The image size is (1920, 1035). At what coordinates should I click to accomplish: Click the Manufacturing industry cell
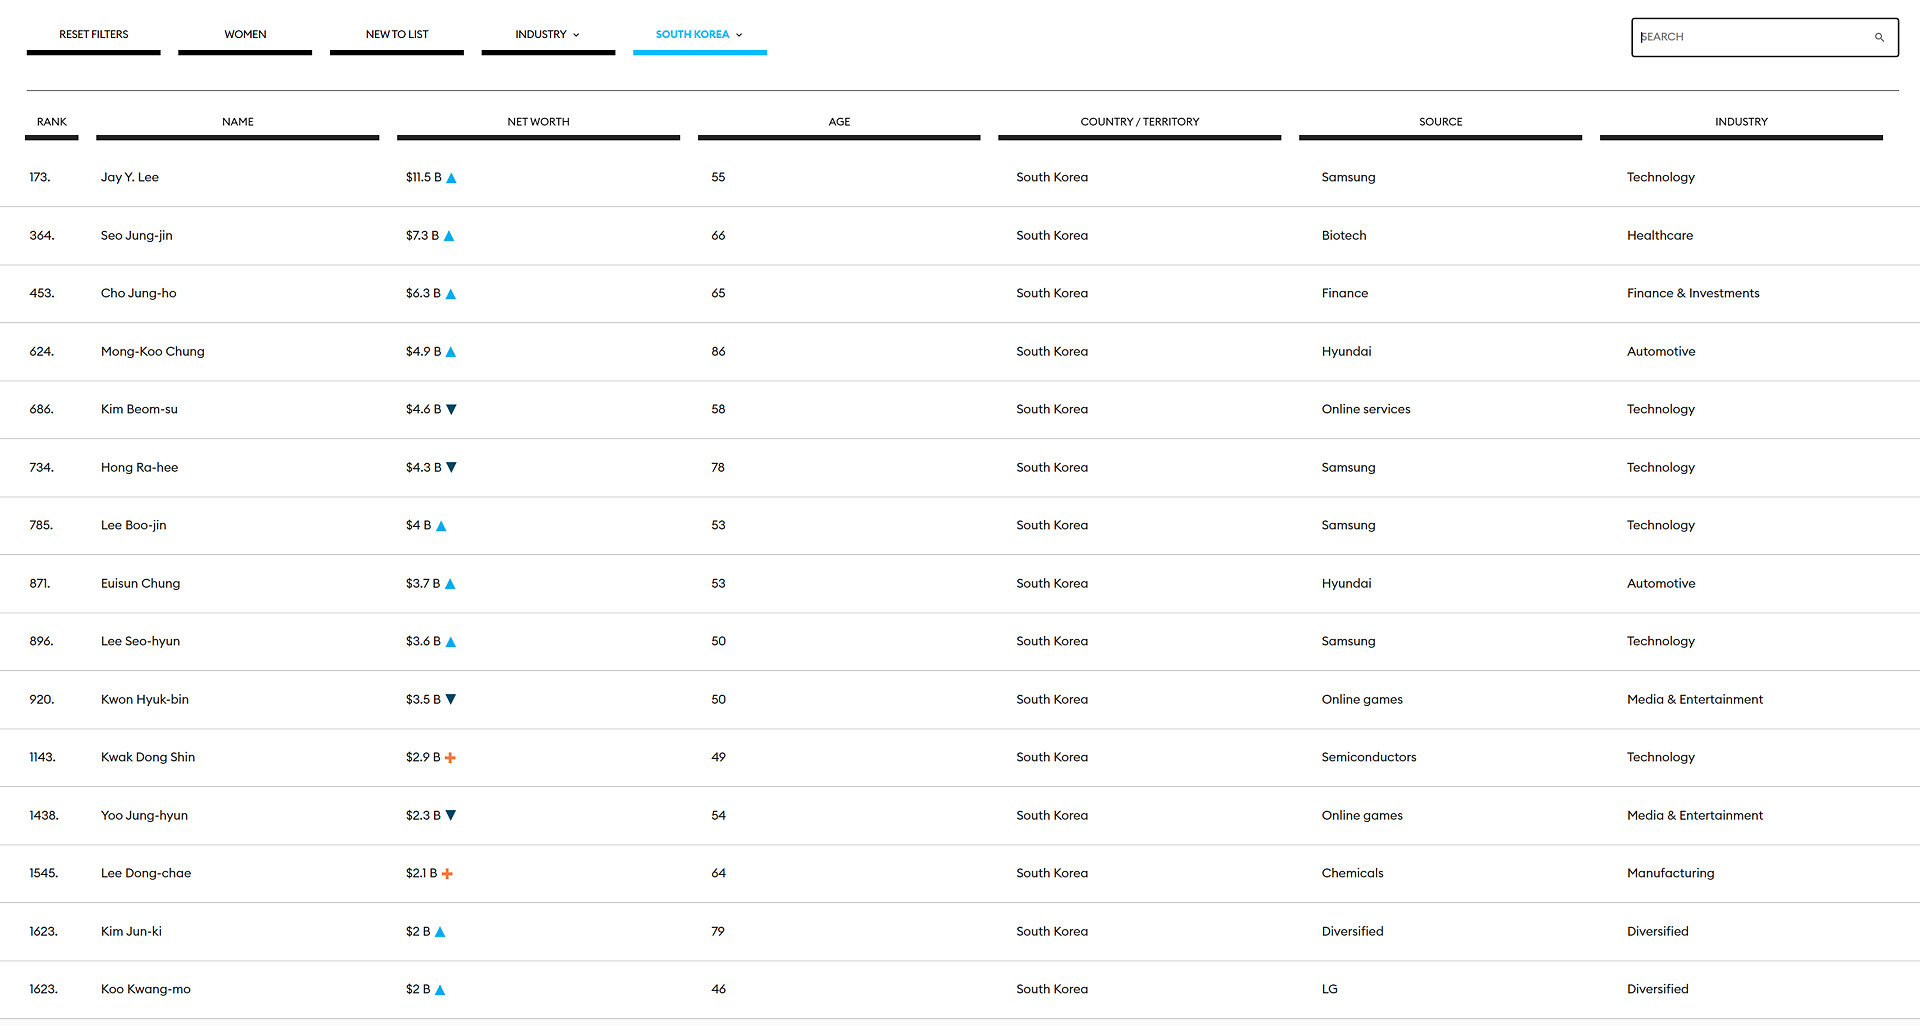[1670, 873]
